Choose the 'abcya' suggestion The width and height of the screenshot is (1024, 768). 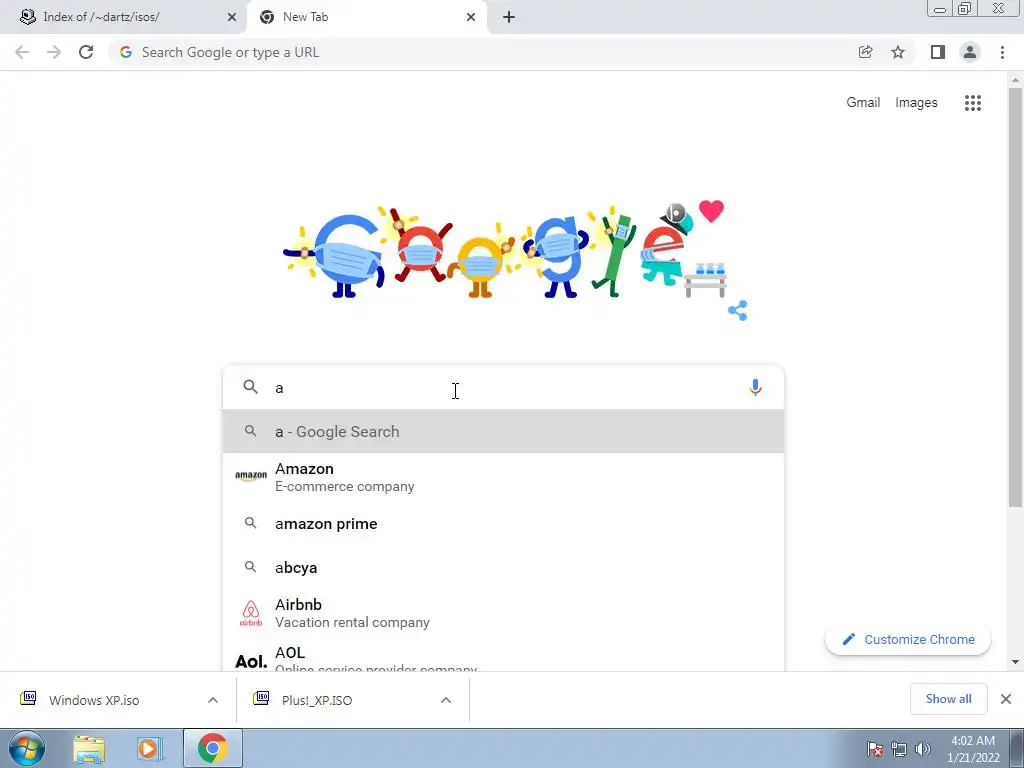click(x=504, y=568)
